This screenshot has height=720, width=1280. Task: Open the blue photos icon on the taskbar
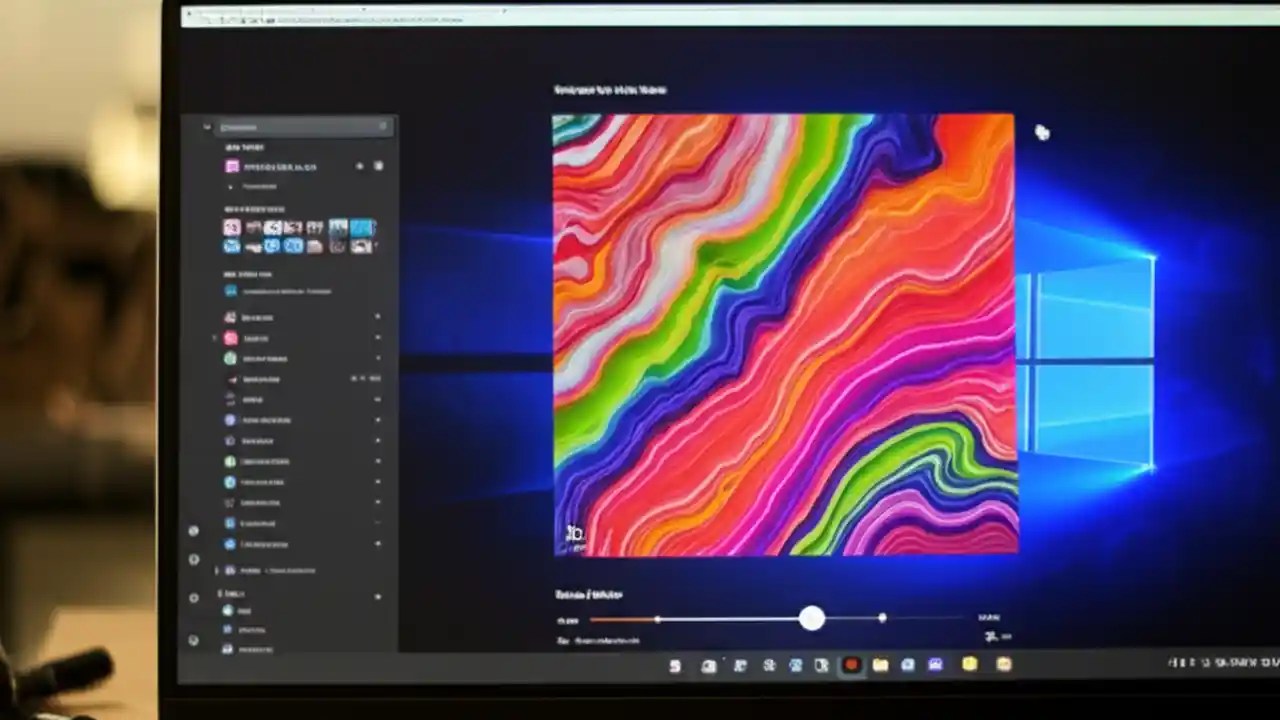click(x=935, y=664)
